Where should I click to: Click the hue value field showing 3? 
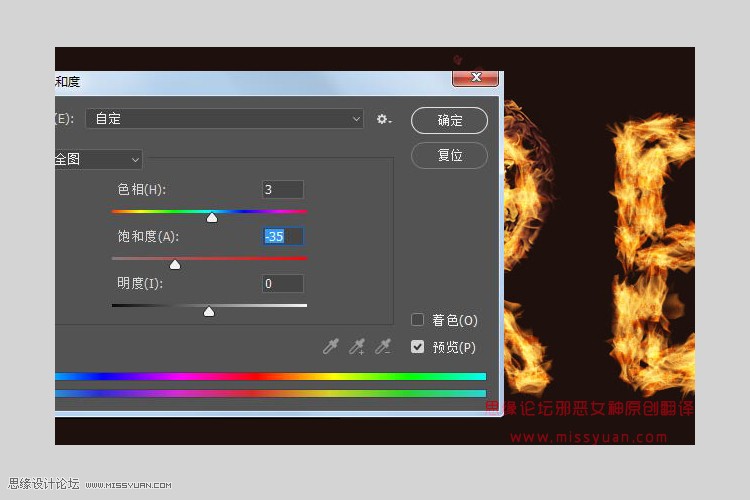point(283,189)
